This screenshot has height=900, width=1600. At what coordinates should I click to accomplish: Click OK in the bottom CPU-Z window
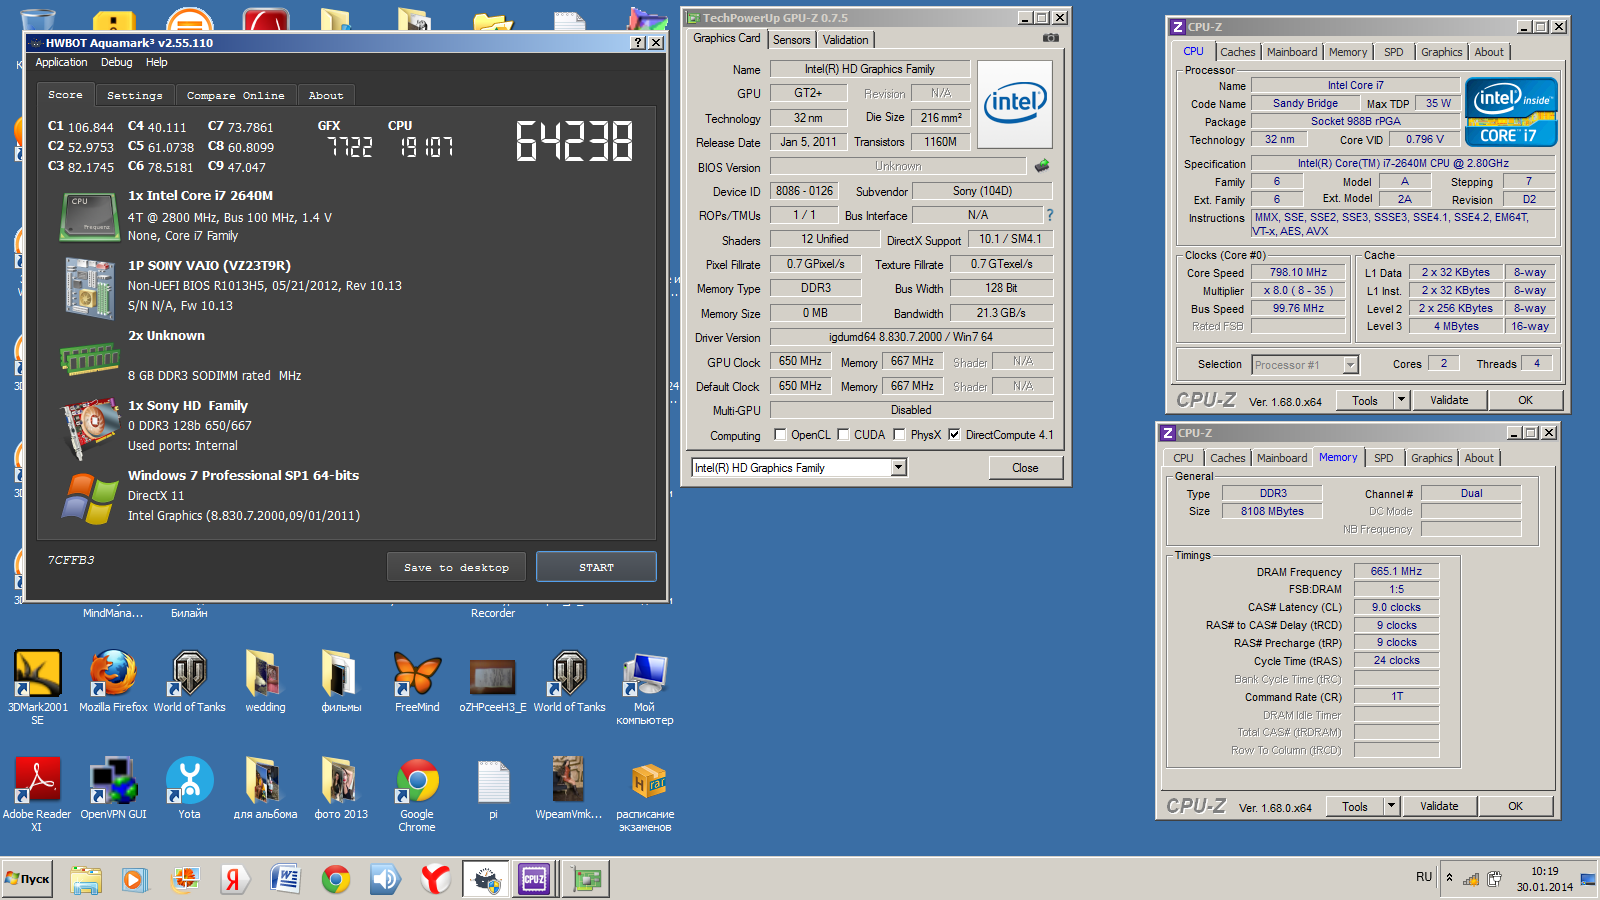pyautogui.click(x=1516, y=806)
